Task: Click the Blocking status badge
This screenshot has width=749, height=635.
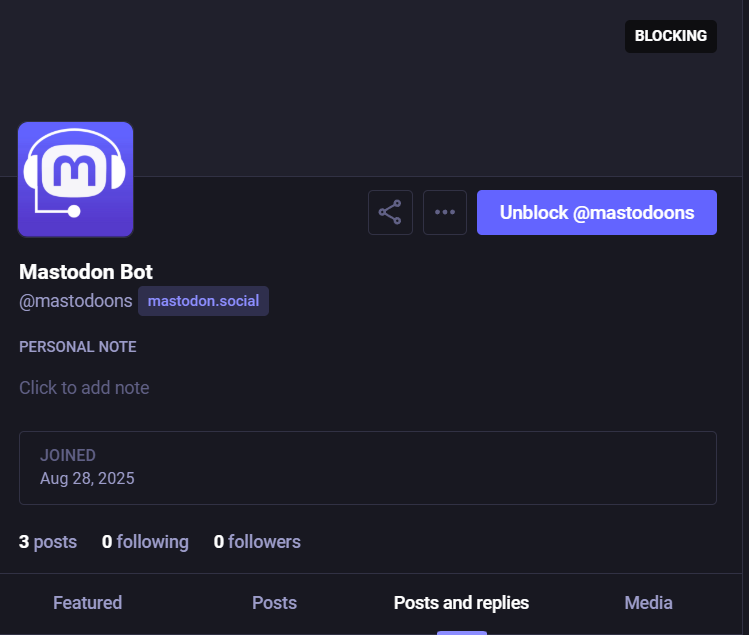Action: pos(670,36)
